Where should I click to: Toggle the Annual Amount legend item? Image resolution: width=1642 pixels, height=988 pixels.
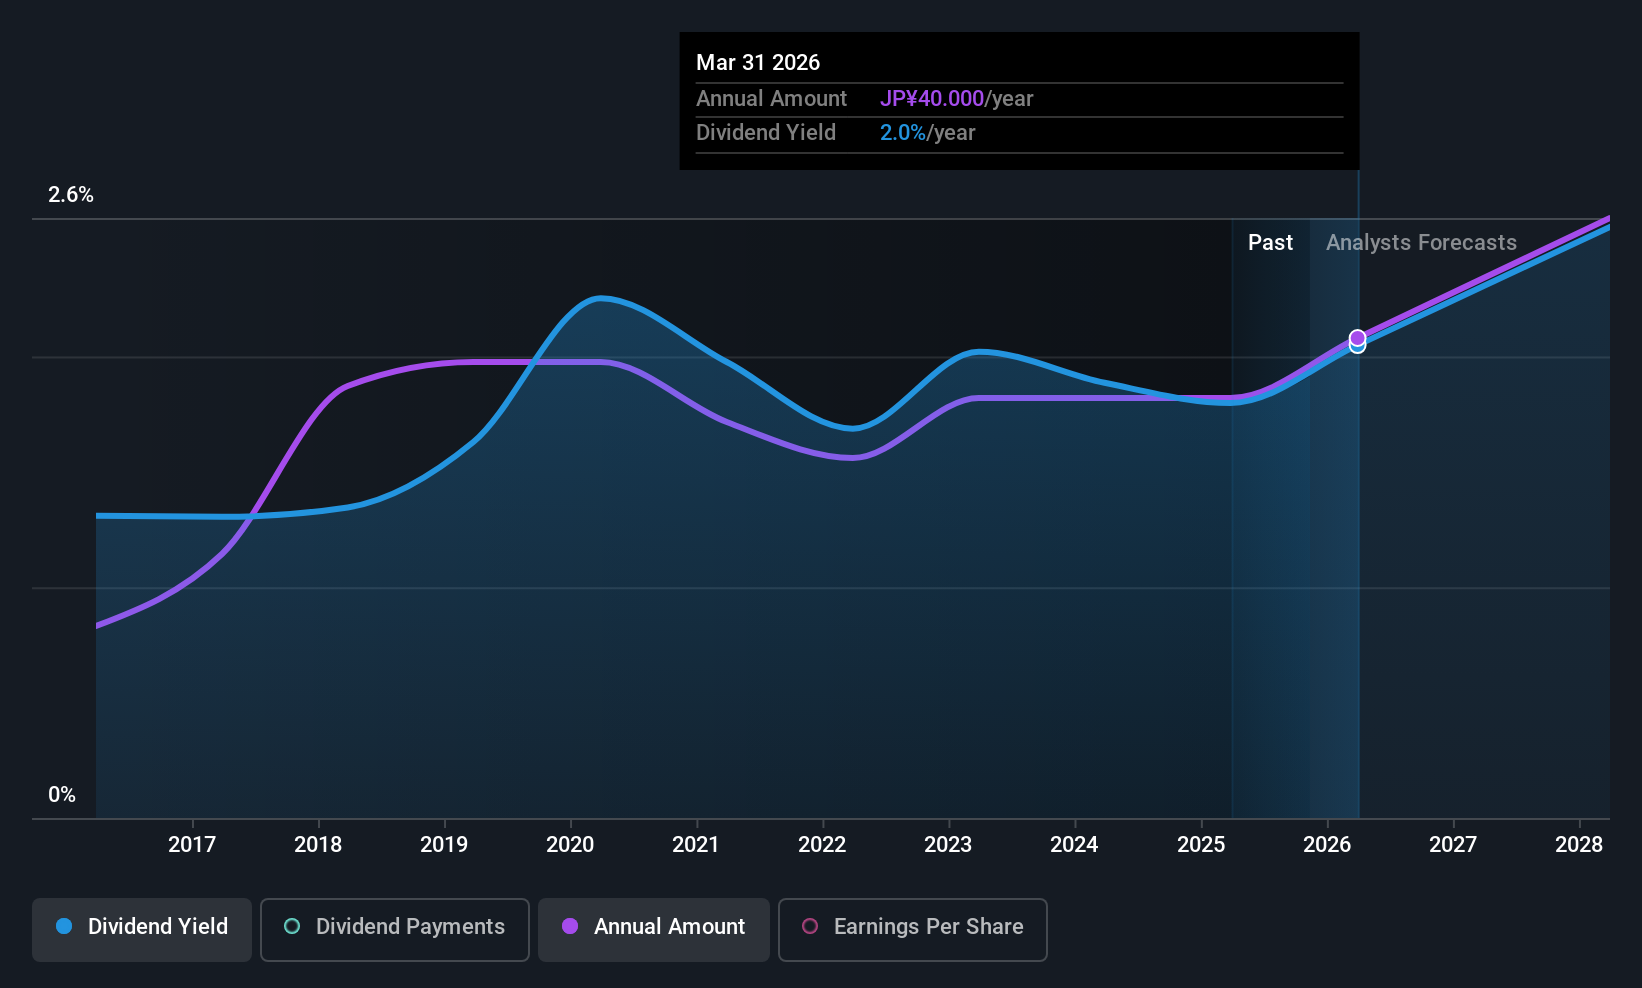(654, 927)
